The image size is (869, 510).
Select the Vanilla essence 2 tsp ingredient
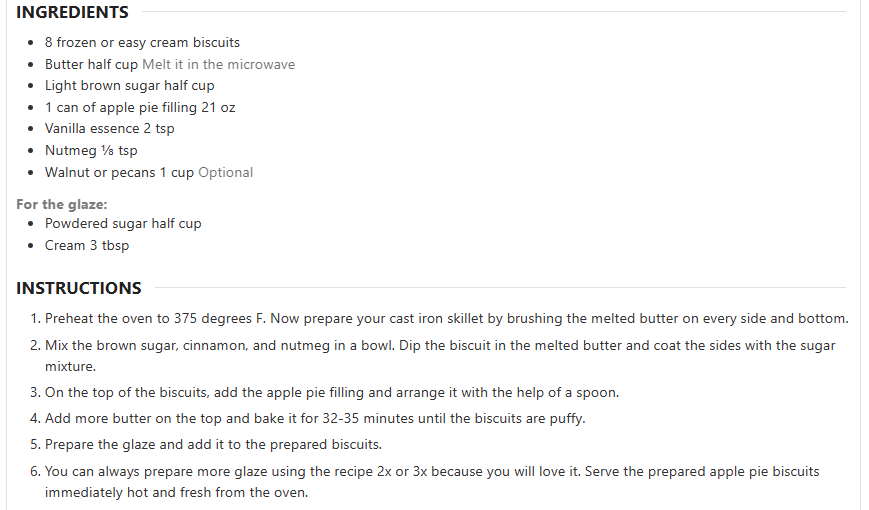coord(110,129)
